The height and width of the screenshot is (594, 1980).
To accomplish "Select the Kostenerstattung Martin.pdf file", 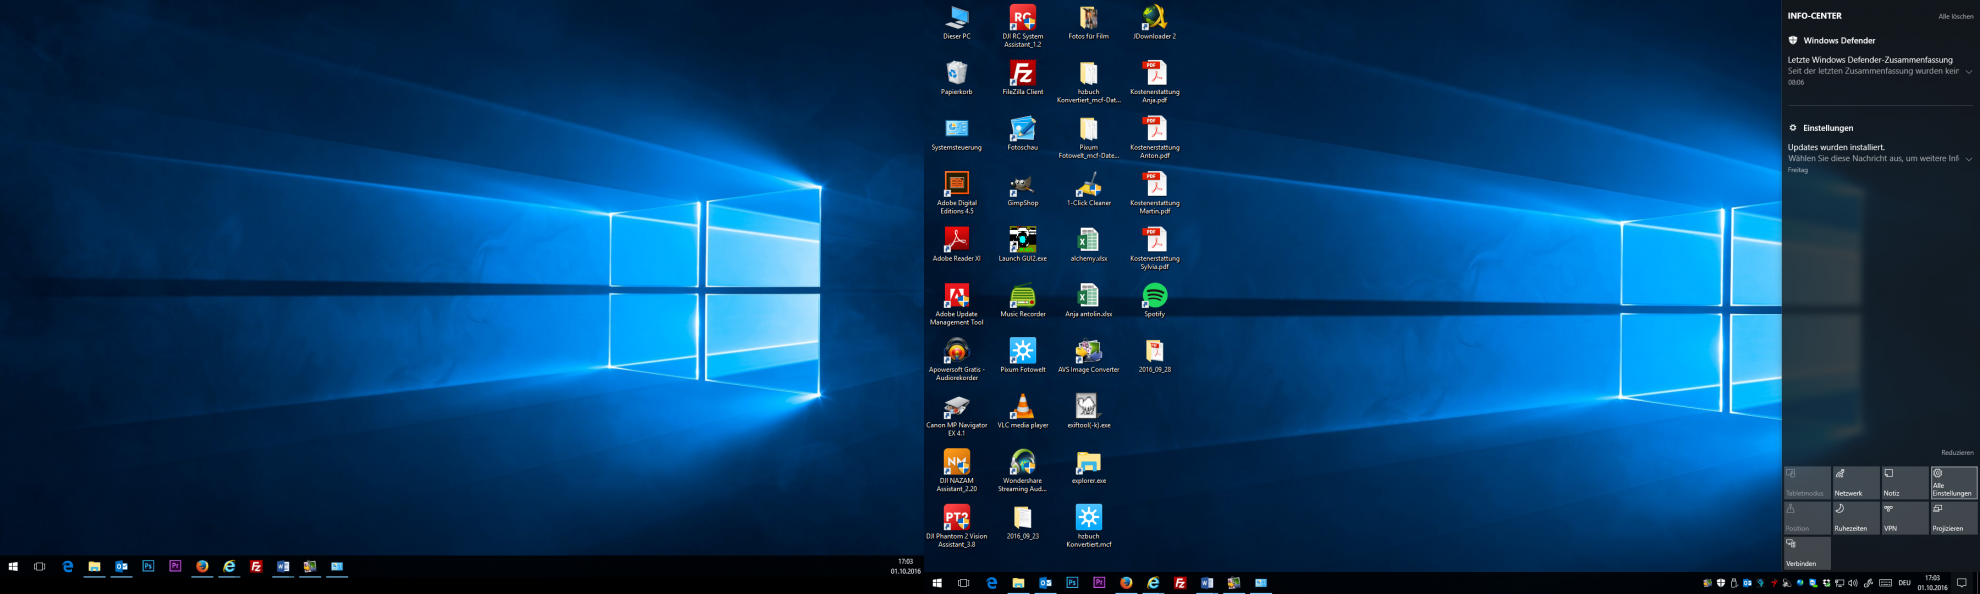I will [1155, 192].
